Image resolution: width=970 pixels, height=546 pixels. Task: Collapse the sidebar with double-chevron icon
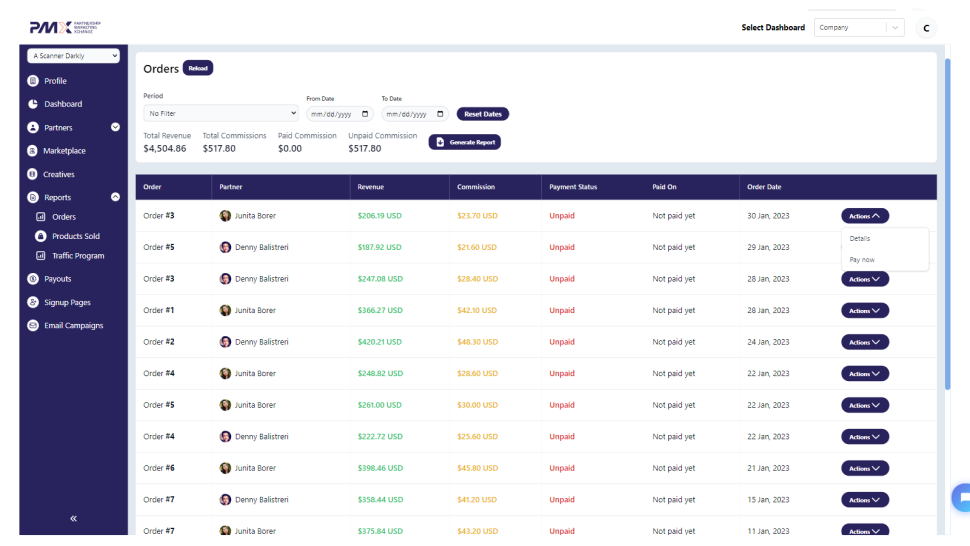[x=73, y=518]
